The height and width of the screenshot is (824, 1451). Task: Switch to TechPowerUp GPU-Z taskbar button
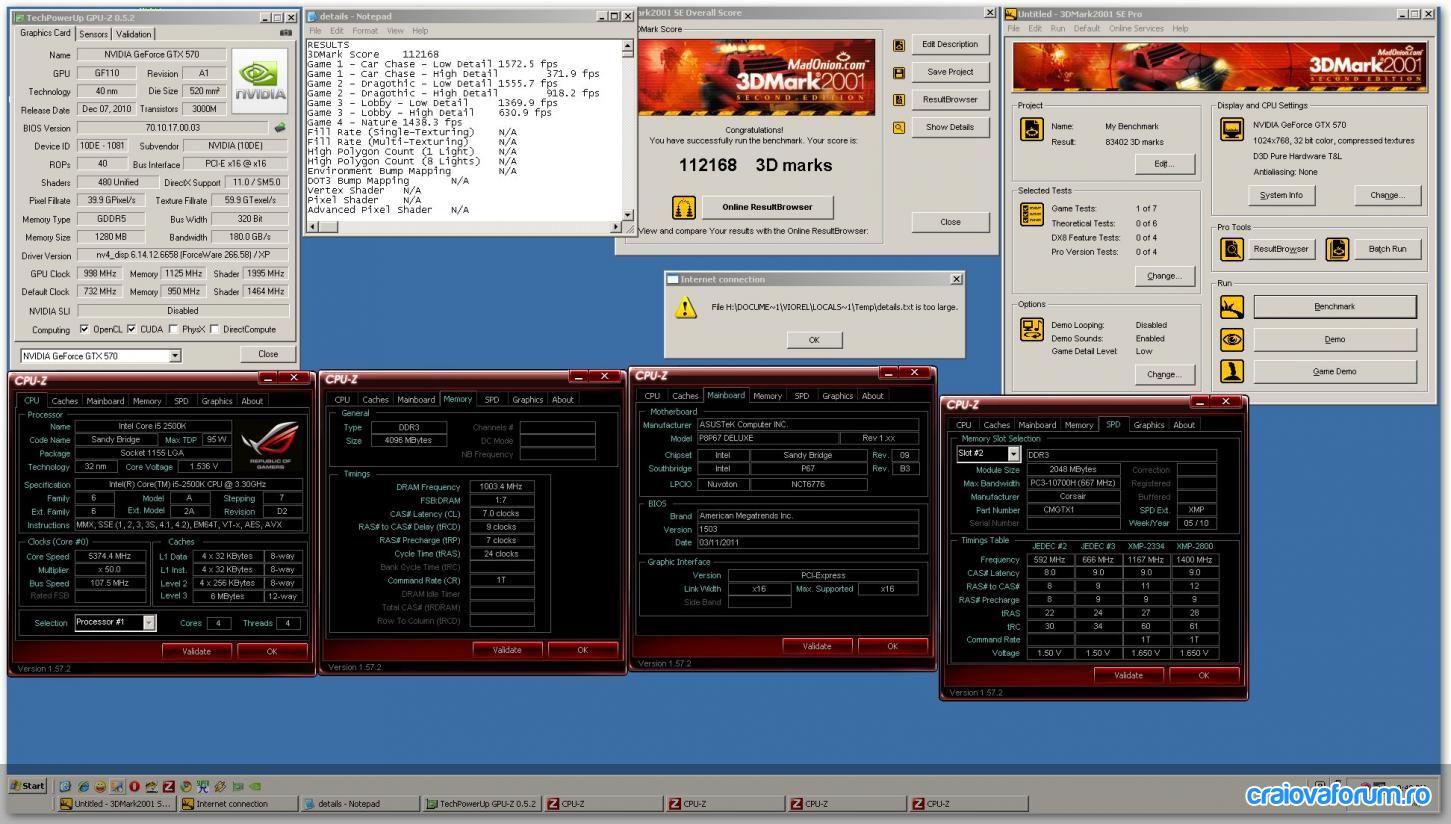[481, 803]
